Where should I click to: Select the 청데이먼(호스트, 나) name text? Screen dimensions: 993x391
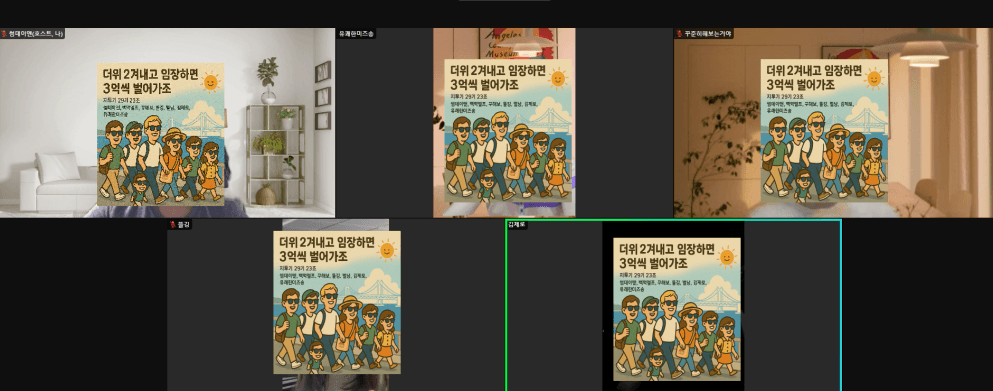coord(36,33)
